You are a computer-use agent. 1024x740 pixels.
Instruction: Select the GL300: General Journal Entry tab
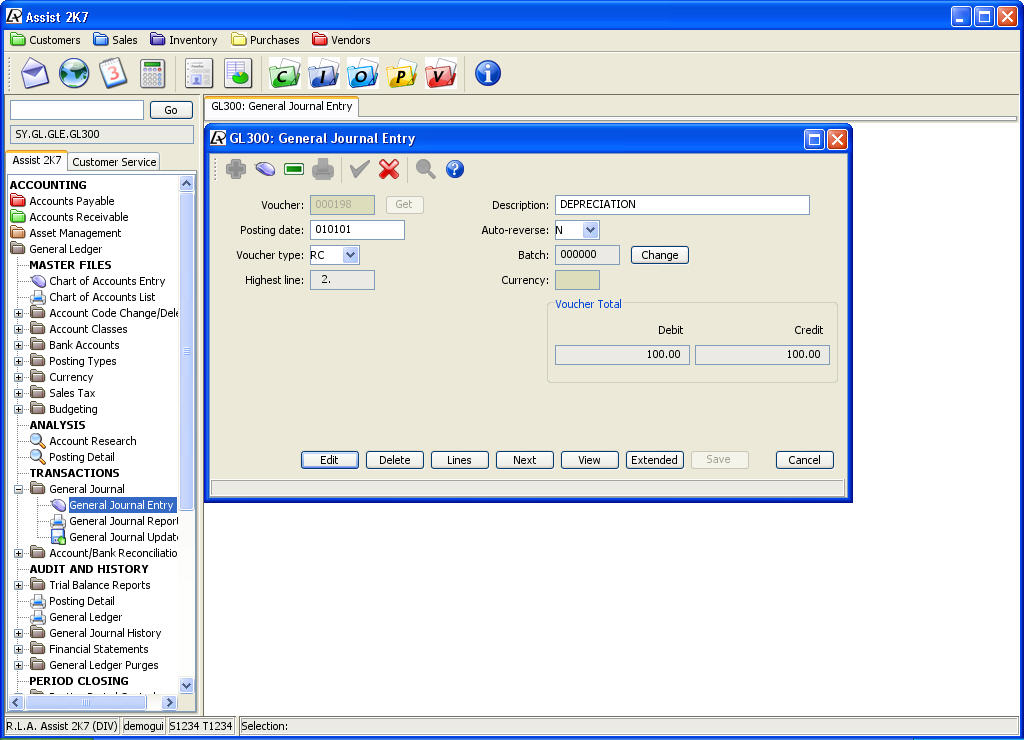(281, 106)
